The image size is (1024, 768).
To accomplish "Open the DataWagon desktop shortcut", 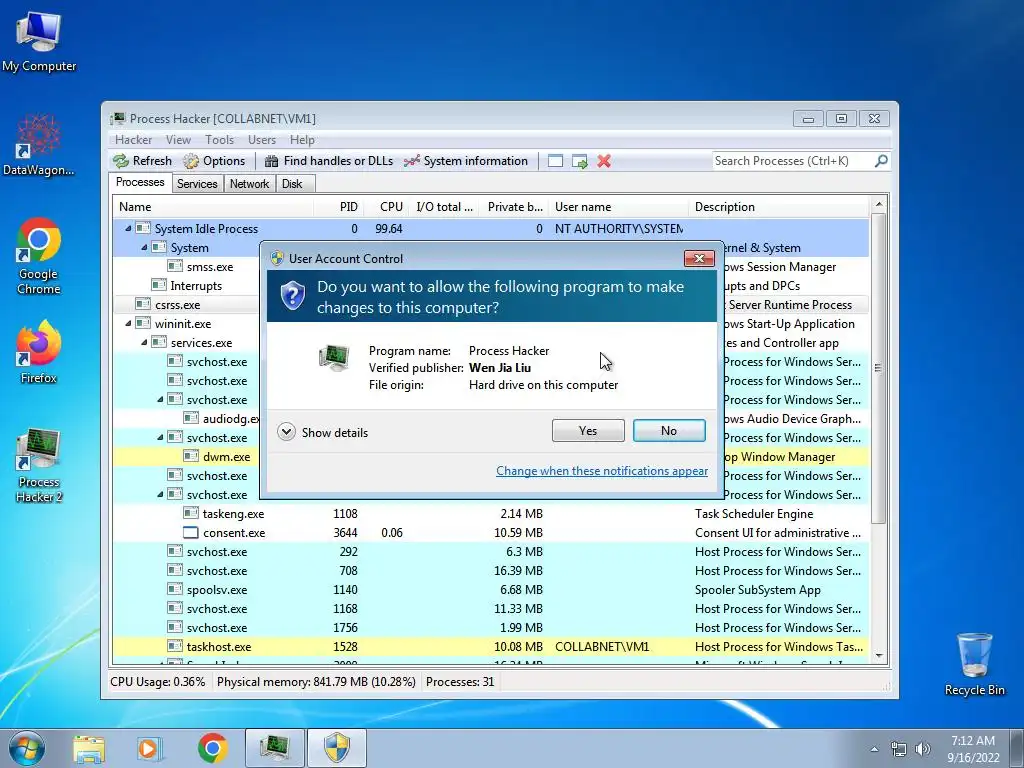I will pos(39,145).
